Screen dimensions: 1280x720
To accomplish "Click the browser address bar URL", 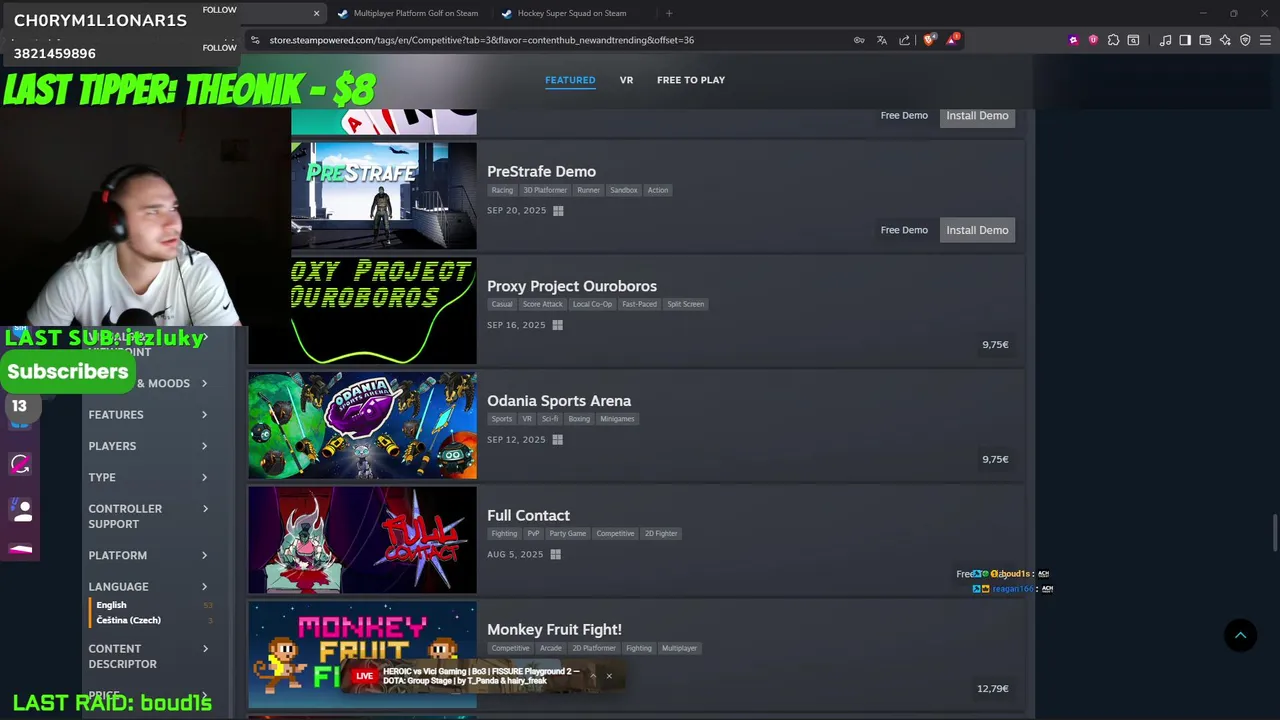I will (x=481, y=40).
